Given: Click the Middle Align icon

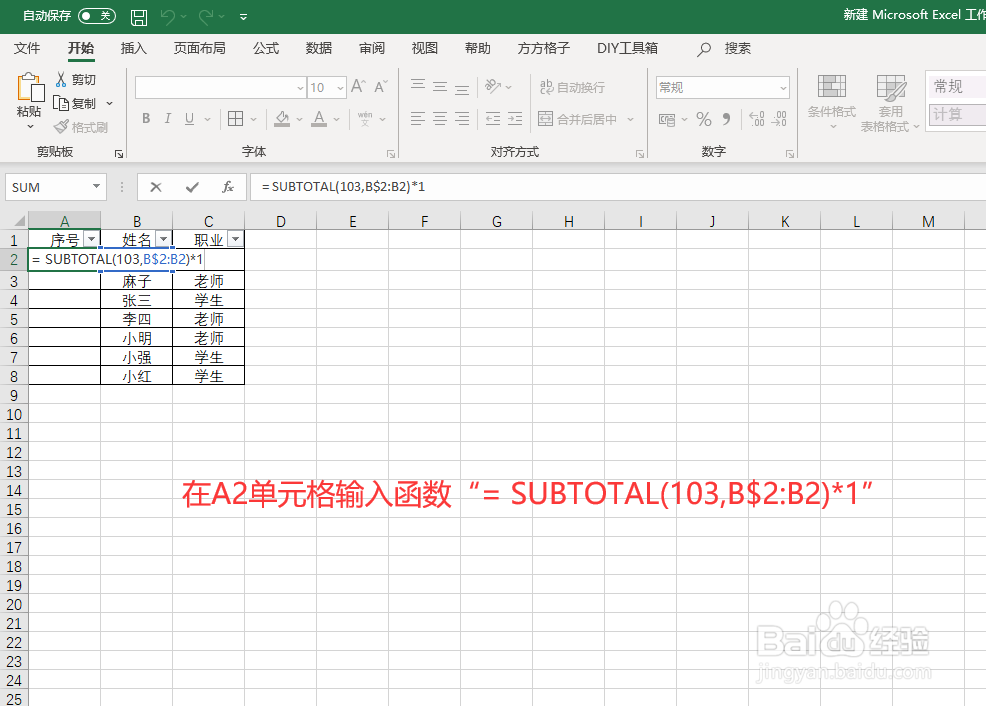Looking at the screenshot, I should tap(440, 86).
